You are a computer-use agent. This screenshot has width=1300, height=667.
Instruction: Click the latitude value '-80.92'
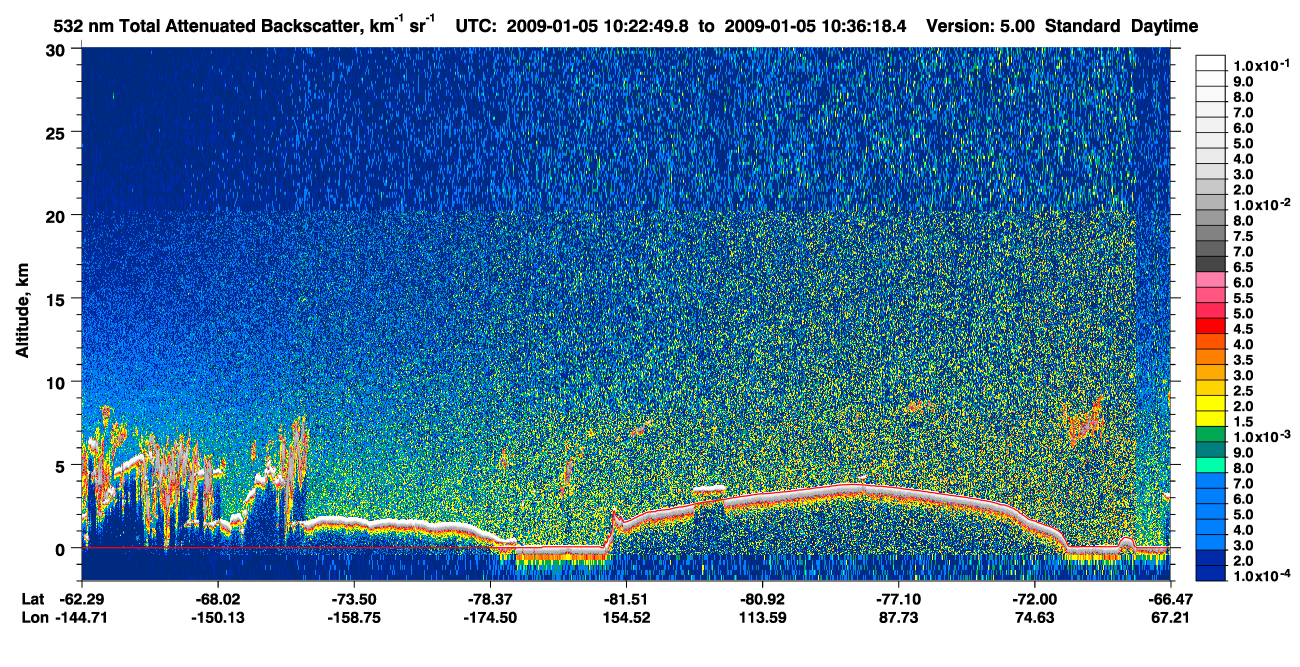coord(762,599)
